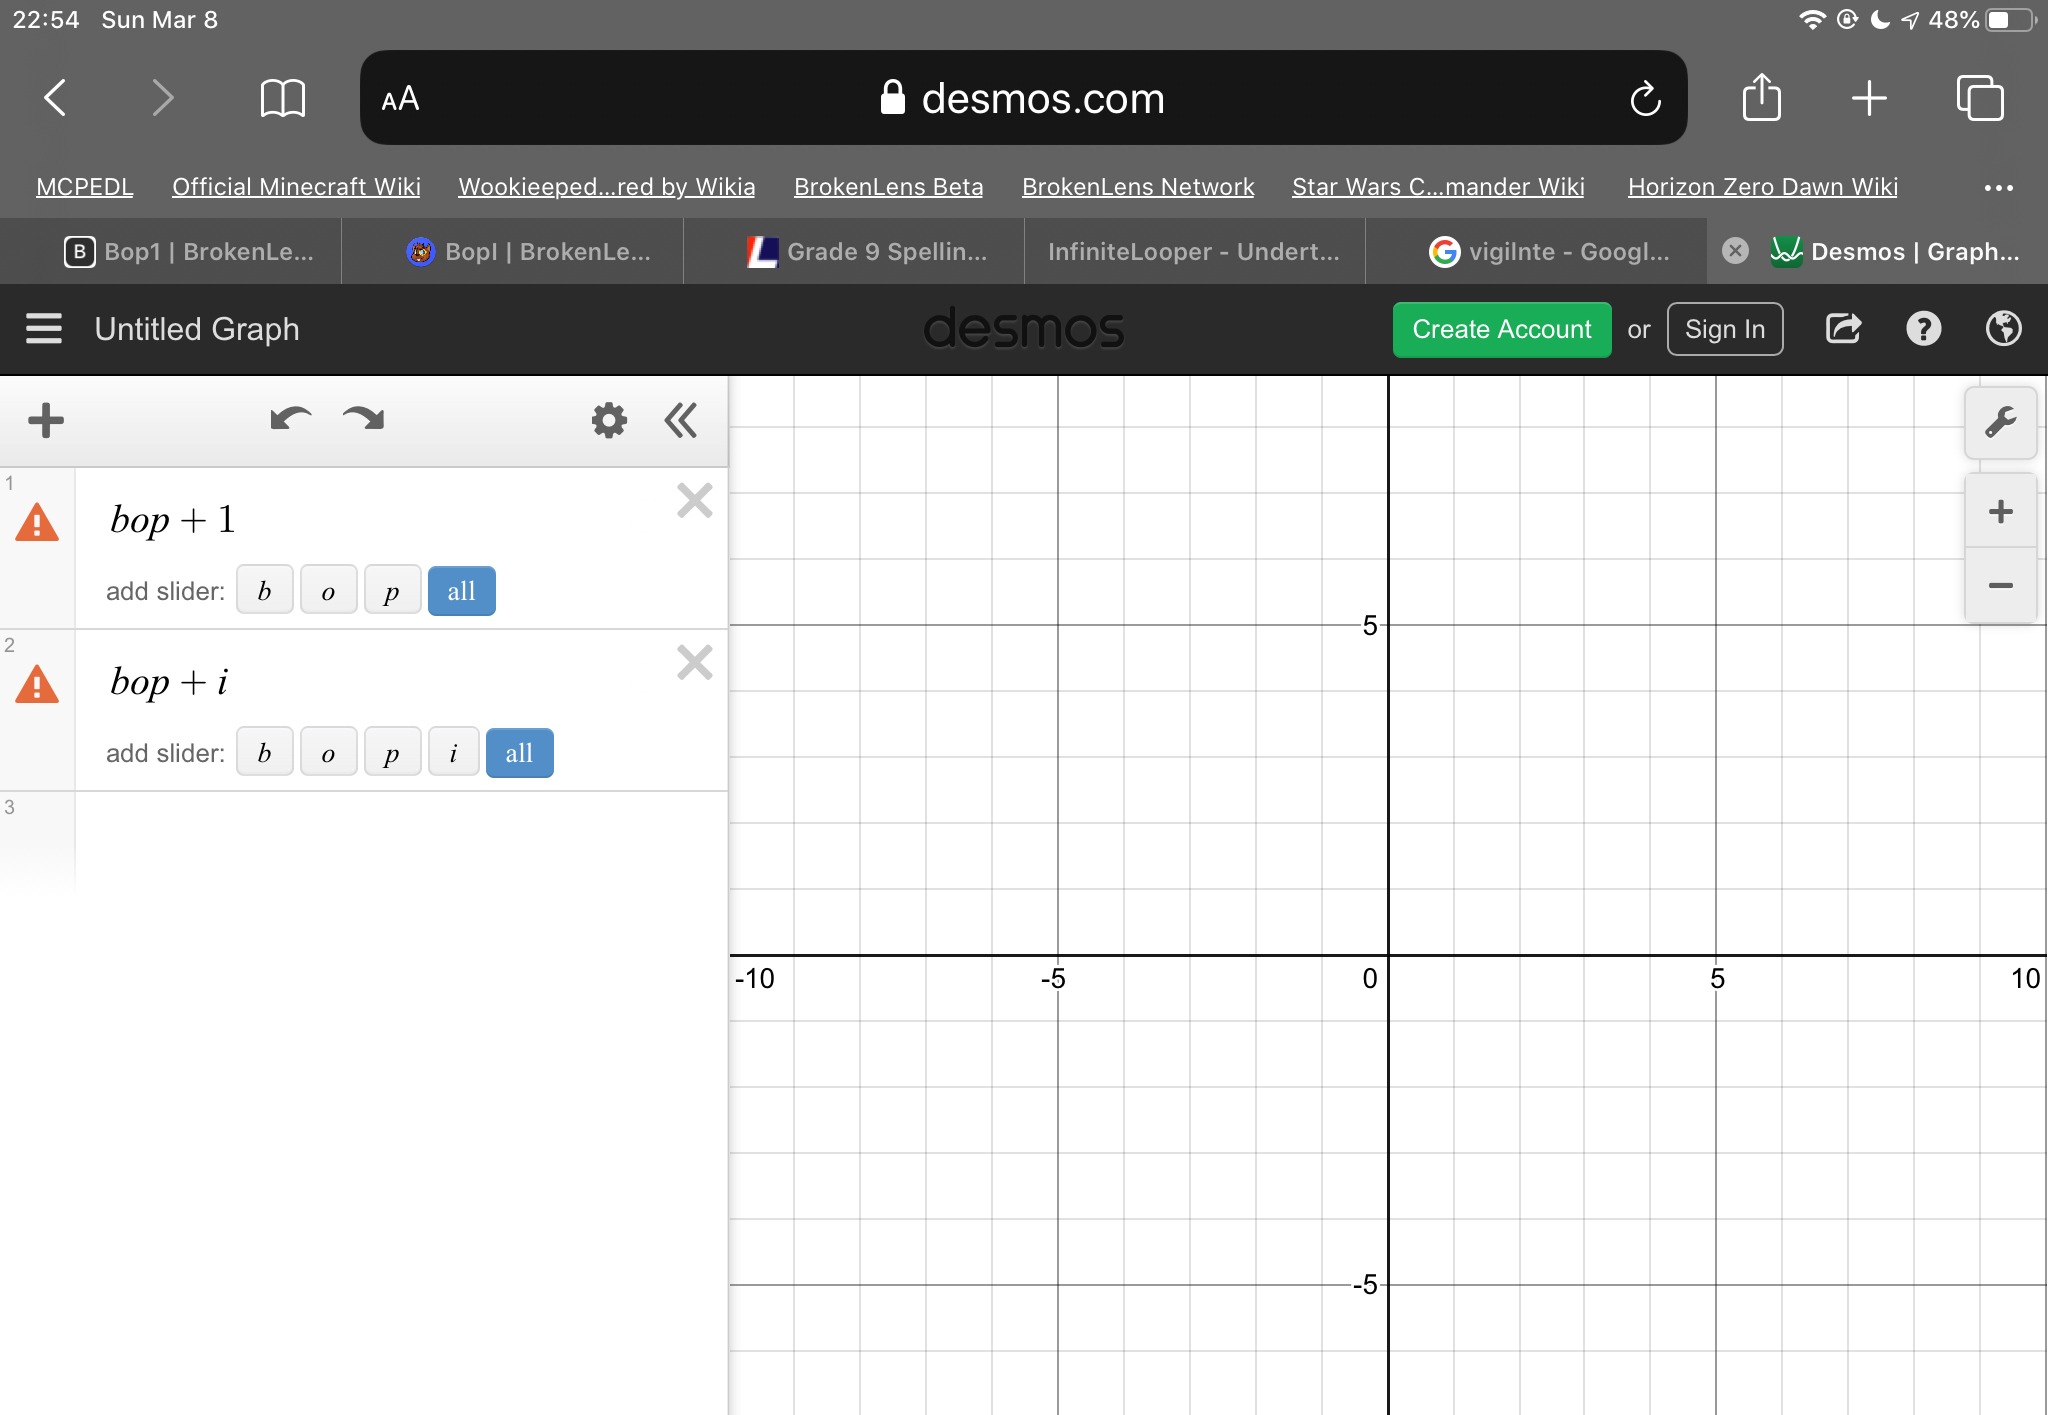Add slider o for expression 2

click(x=329, y=753)
